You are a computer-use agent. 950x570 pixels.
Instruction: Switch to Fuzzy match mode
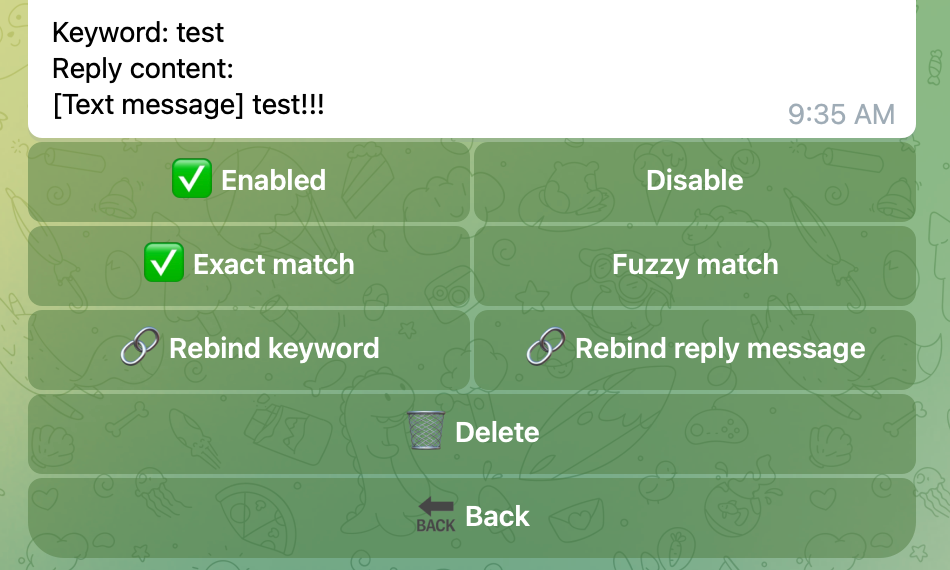click(694, 265)
